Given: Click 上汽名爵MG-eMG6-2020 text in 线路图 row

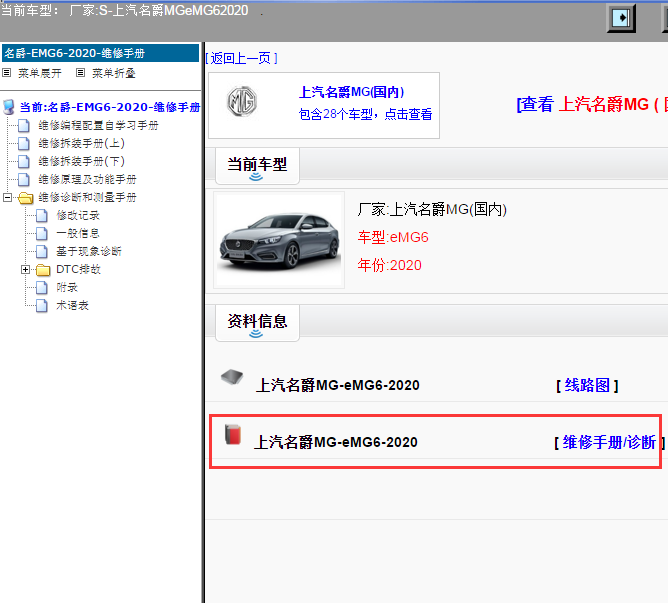Looking at the screenshot, I should coord(337,385).
